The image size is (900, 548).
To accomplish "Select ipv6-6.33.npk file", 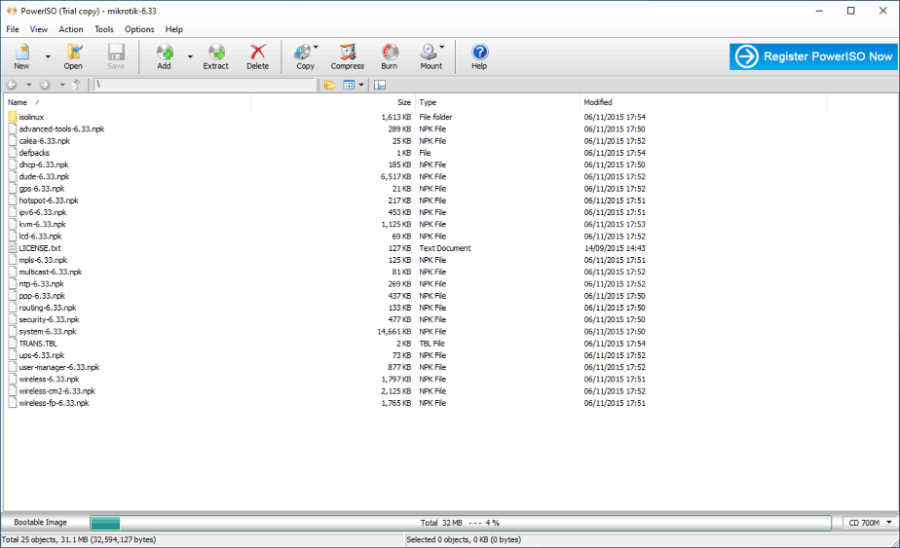I will 42,212.
